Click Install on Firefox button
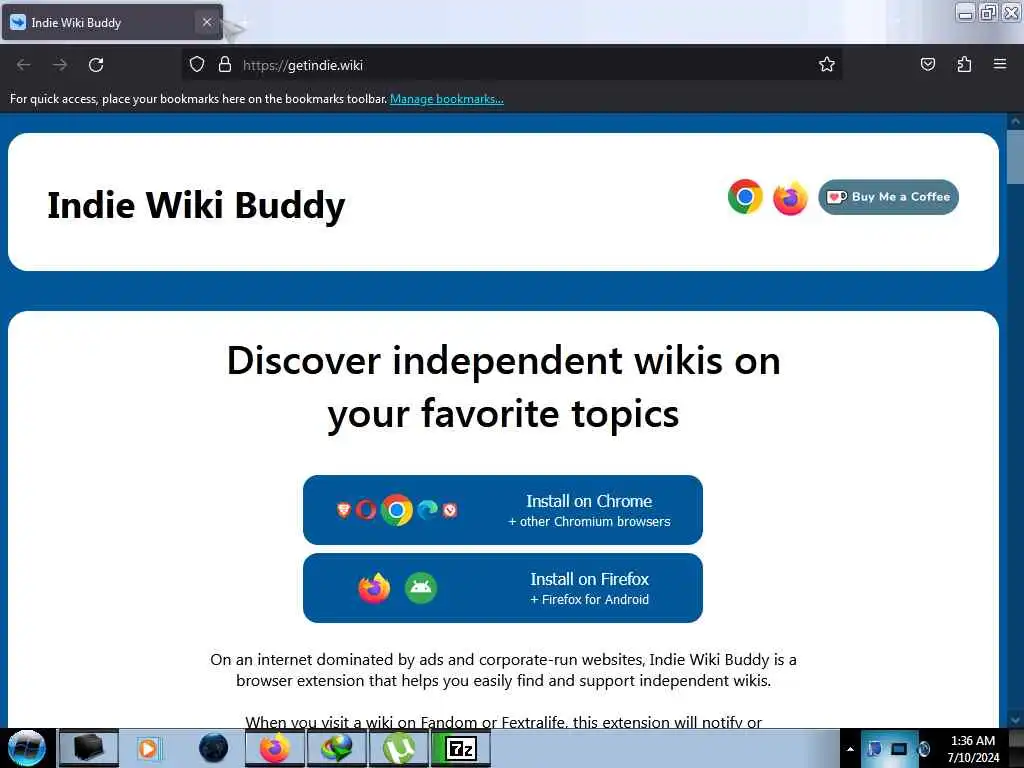 tap(503, 588)
